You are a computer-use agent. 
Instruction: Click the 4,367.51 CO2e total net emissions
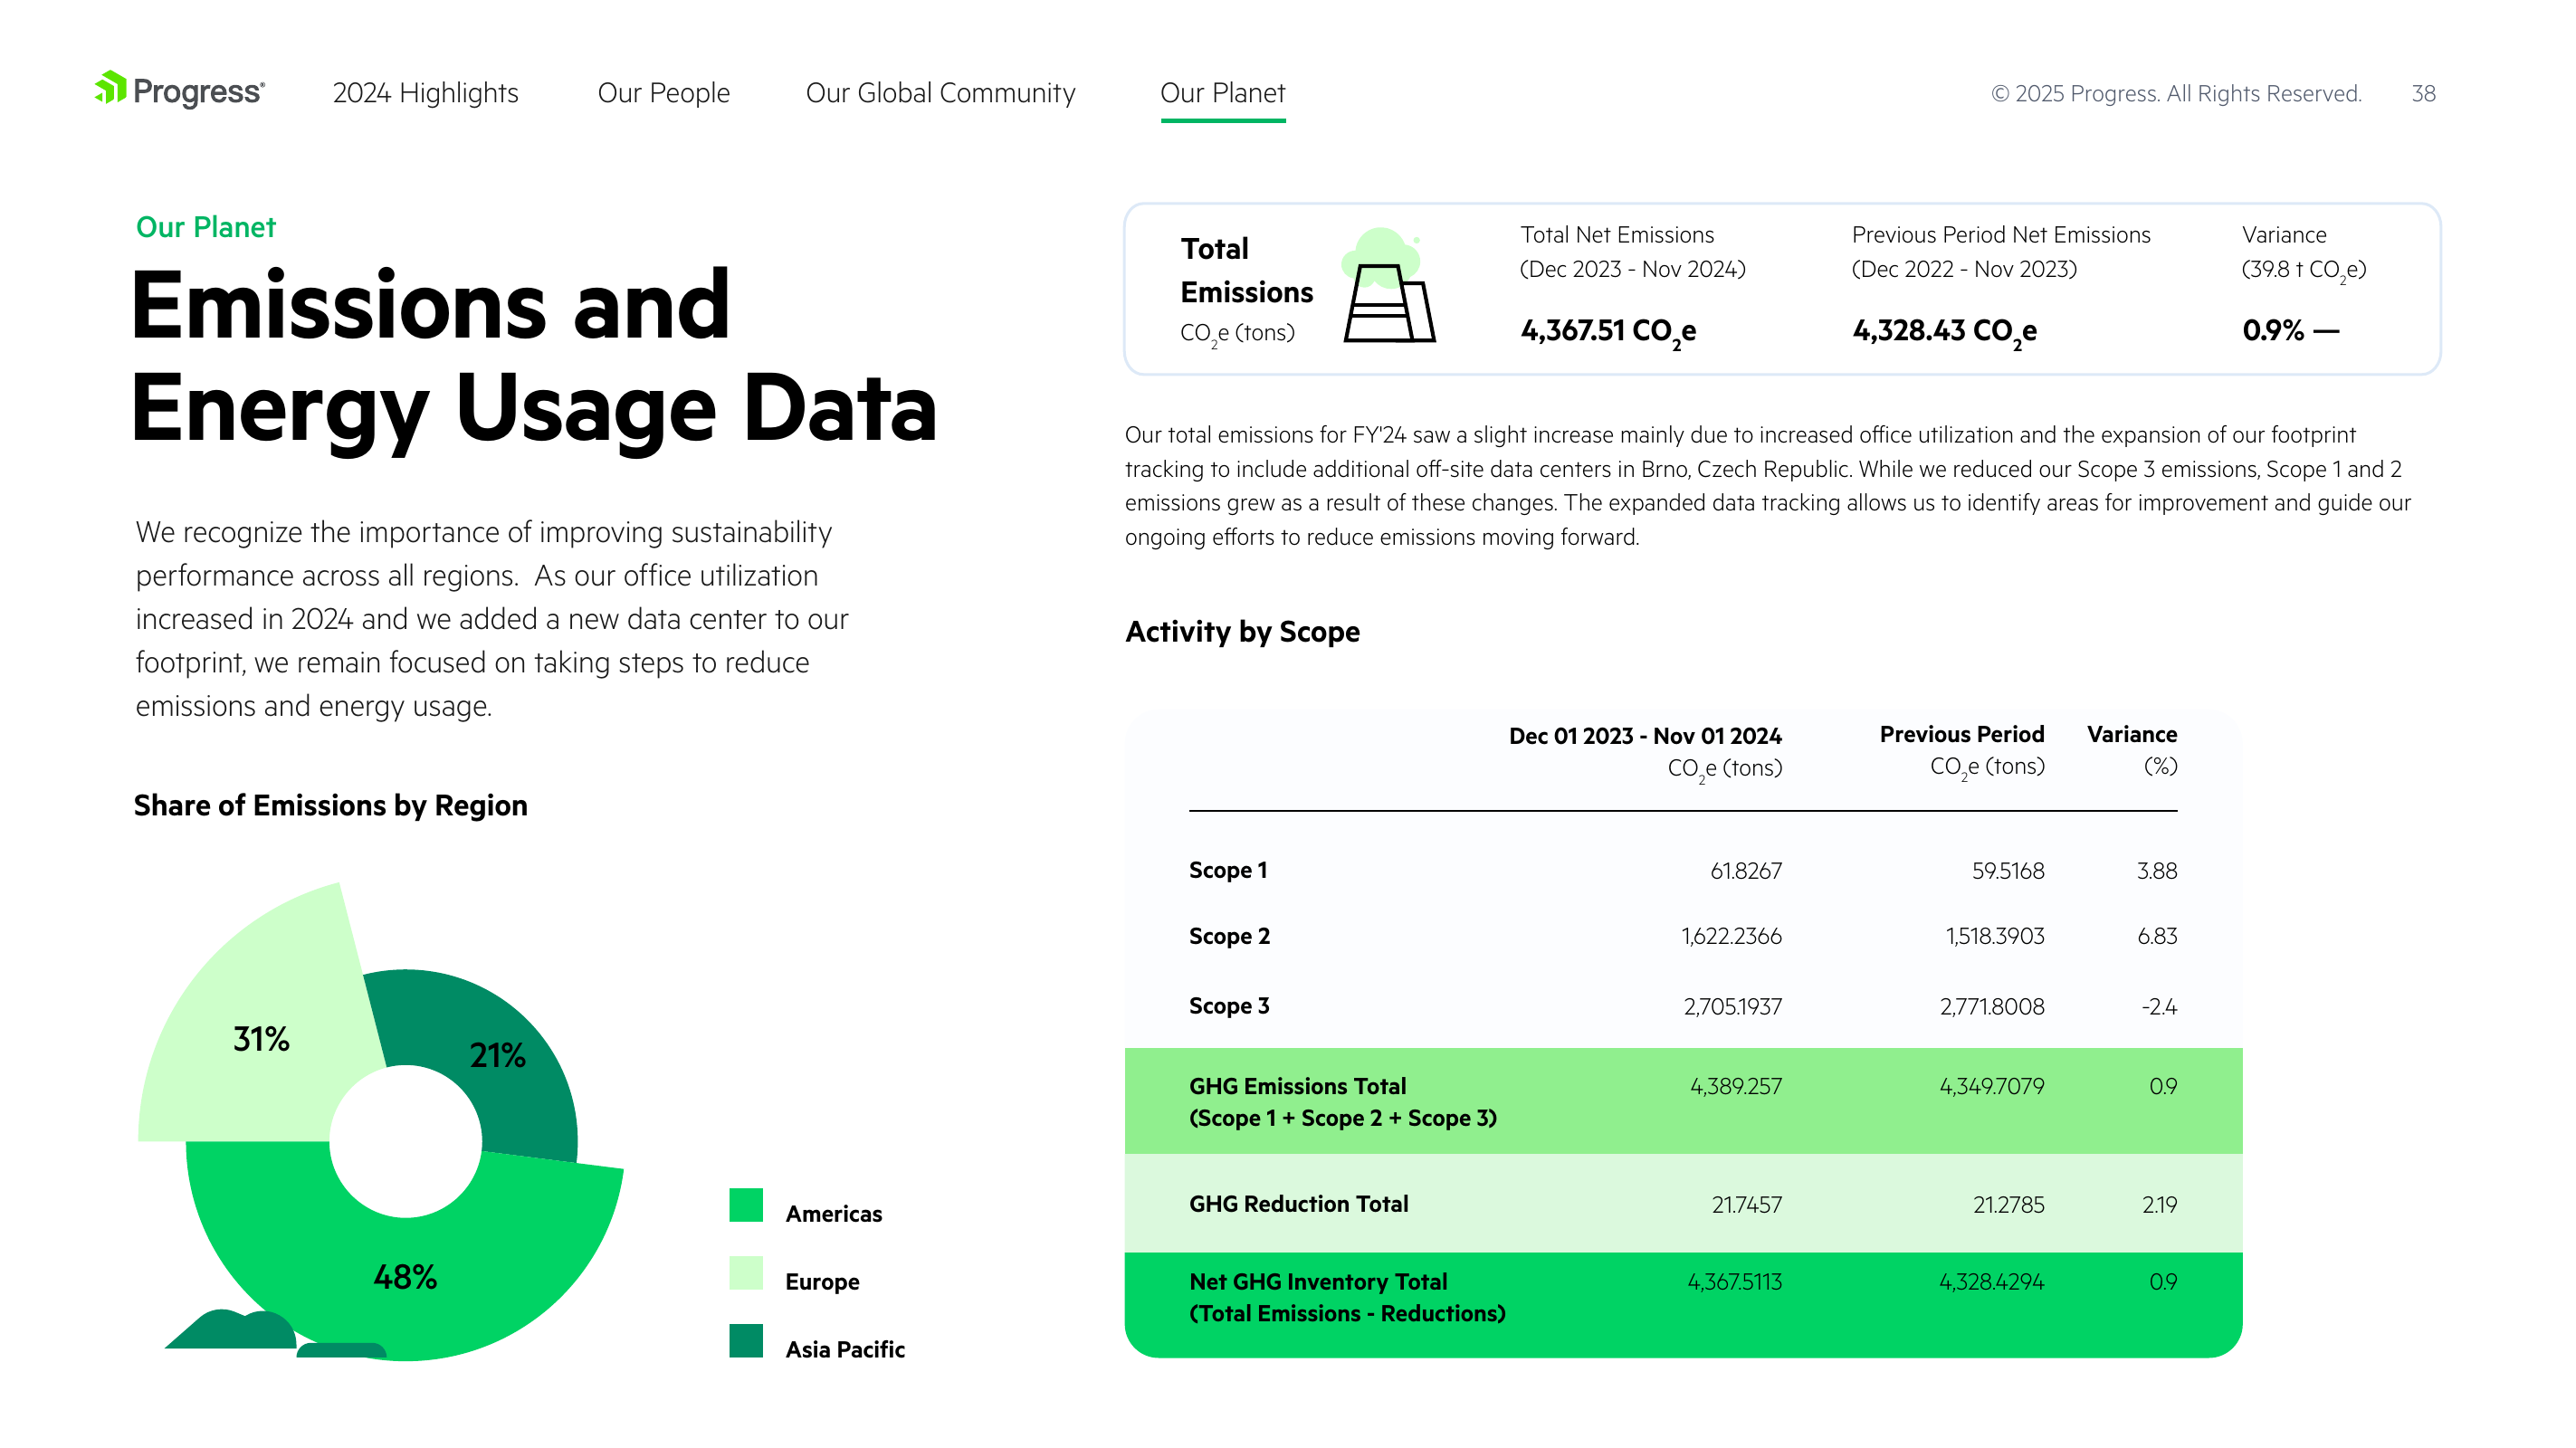[1608, 331]
